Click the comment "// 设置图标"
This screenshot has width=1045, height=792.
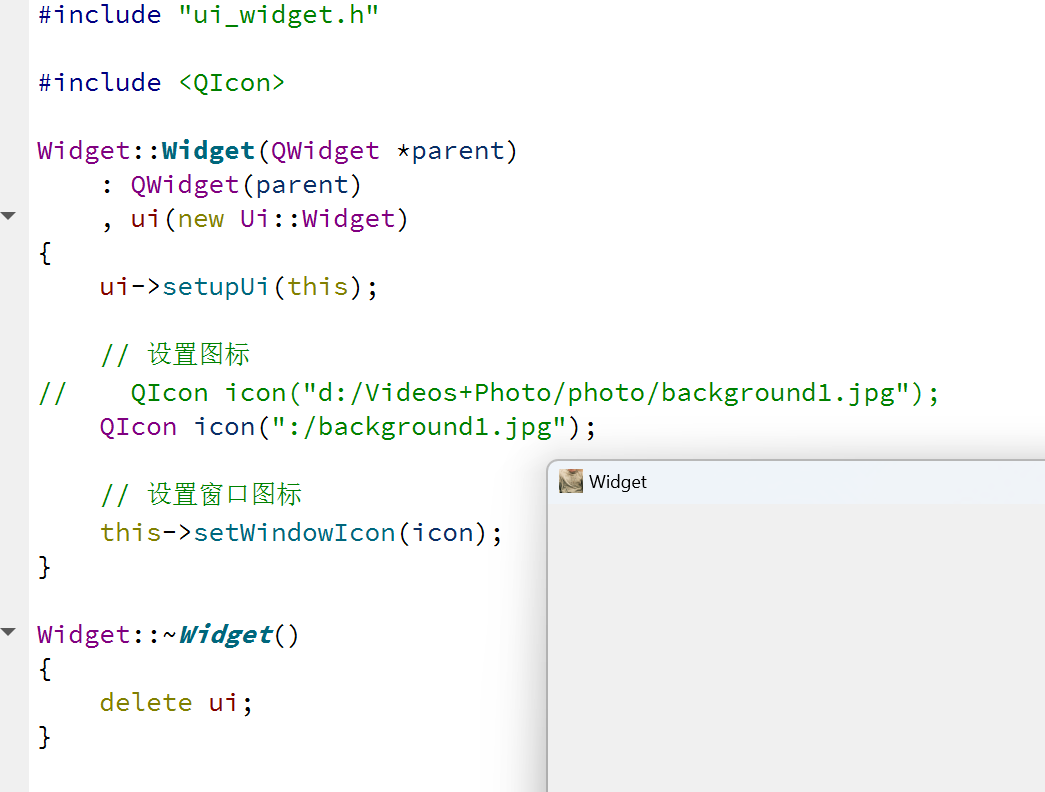coord(175,355)
